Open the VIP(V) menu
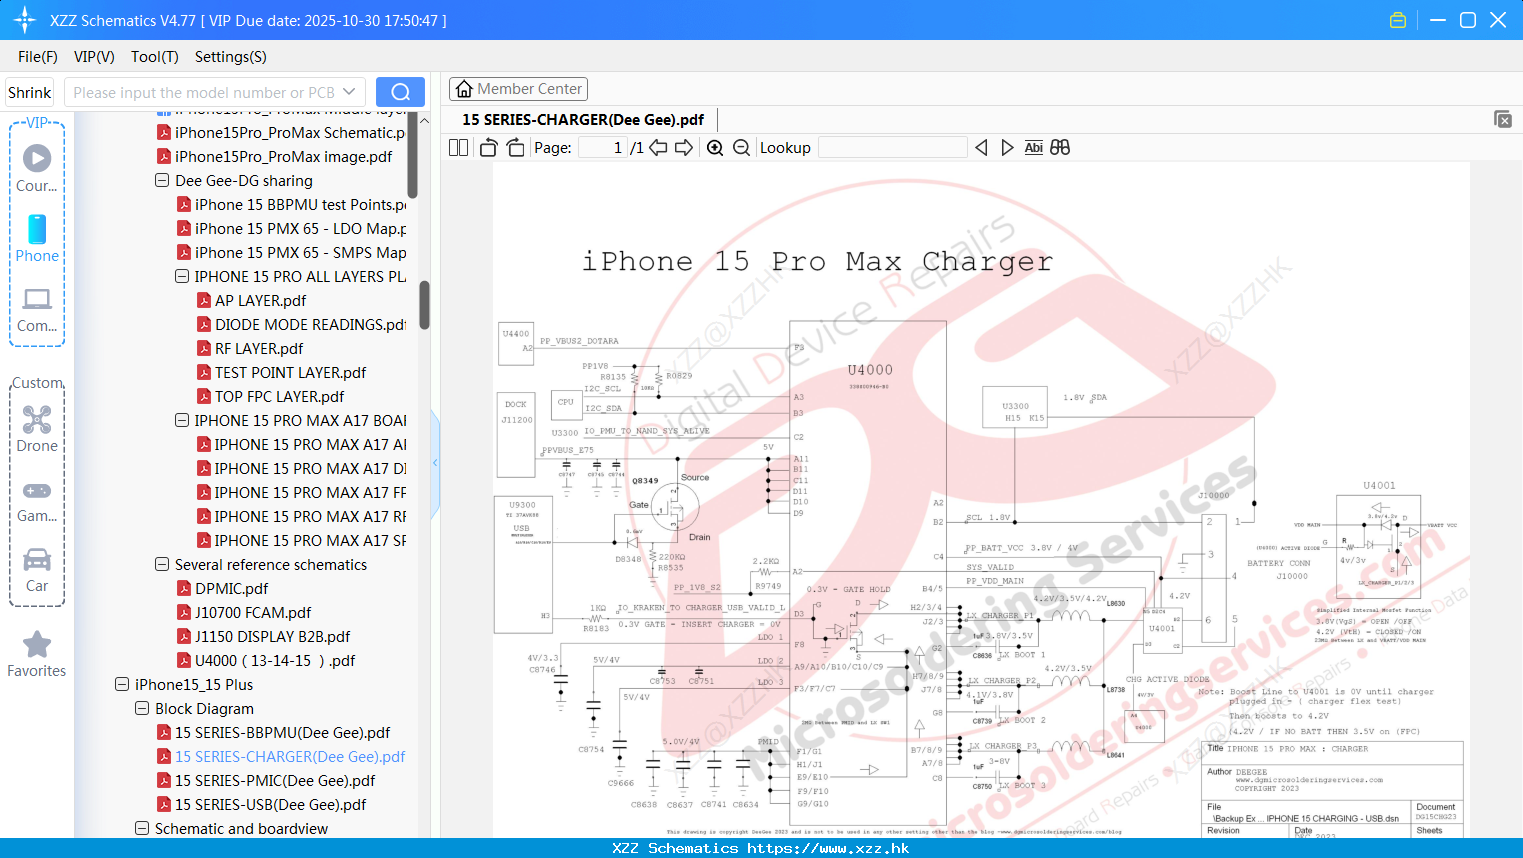The height and width of the screenshot is (858, 1523). tap(94, 57)
